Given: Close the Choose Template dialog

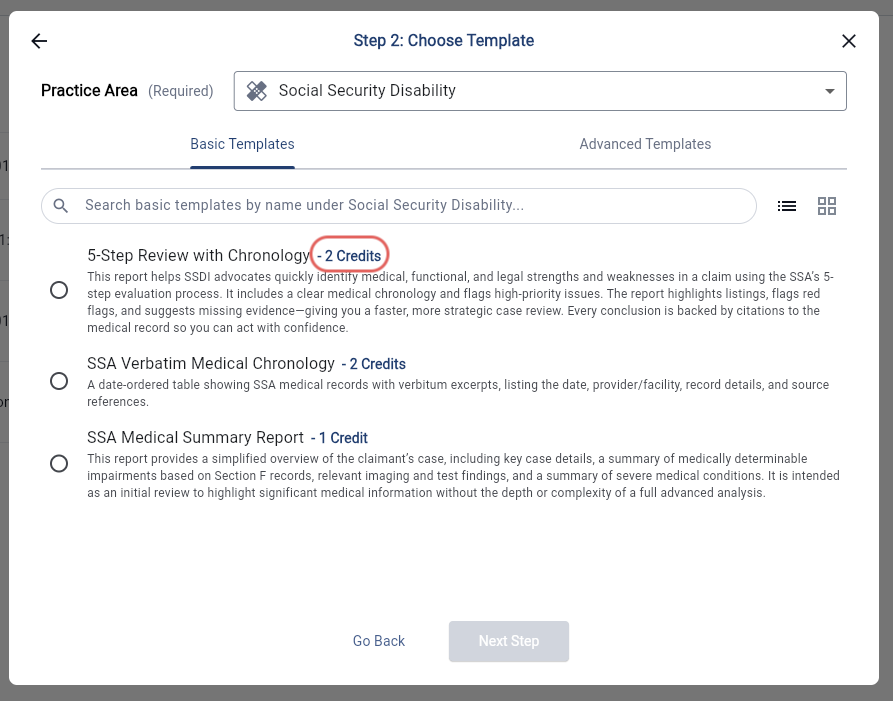Looking at the screenshot, I should [x=849, y=41].
